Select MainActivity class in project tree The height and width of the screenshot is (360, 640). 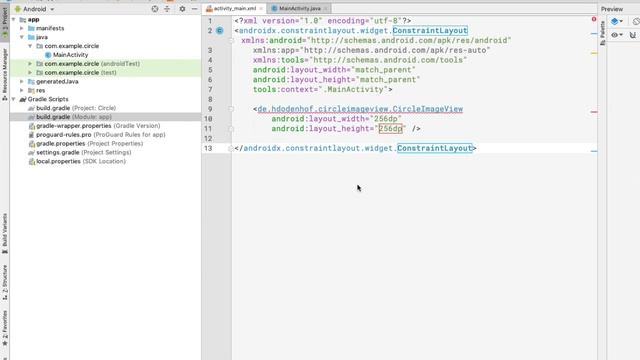coord(70,55)
